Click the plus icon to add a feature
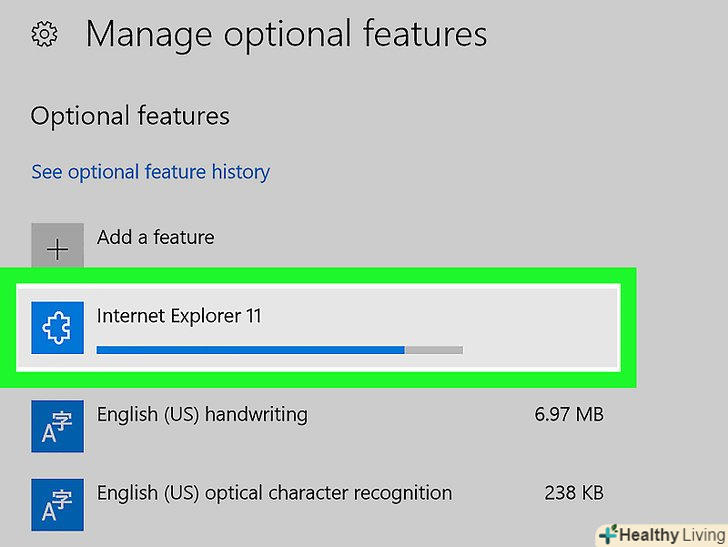 click(x=57, y=247)
